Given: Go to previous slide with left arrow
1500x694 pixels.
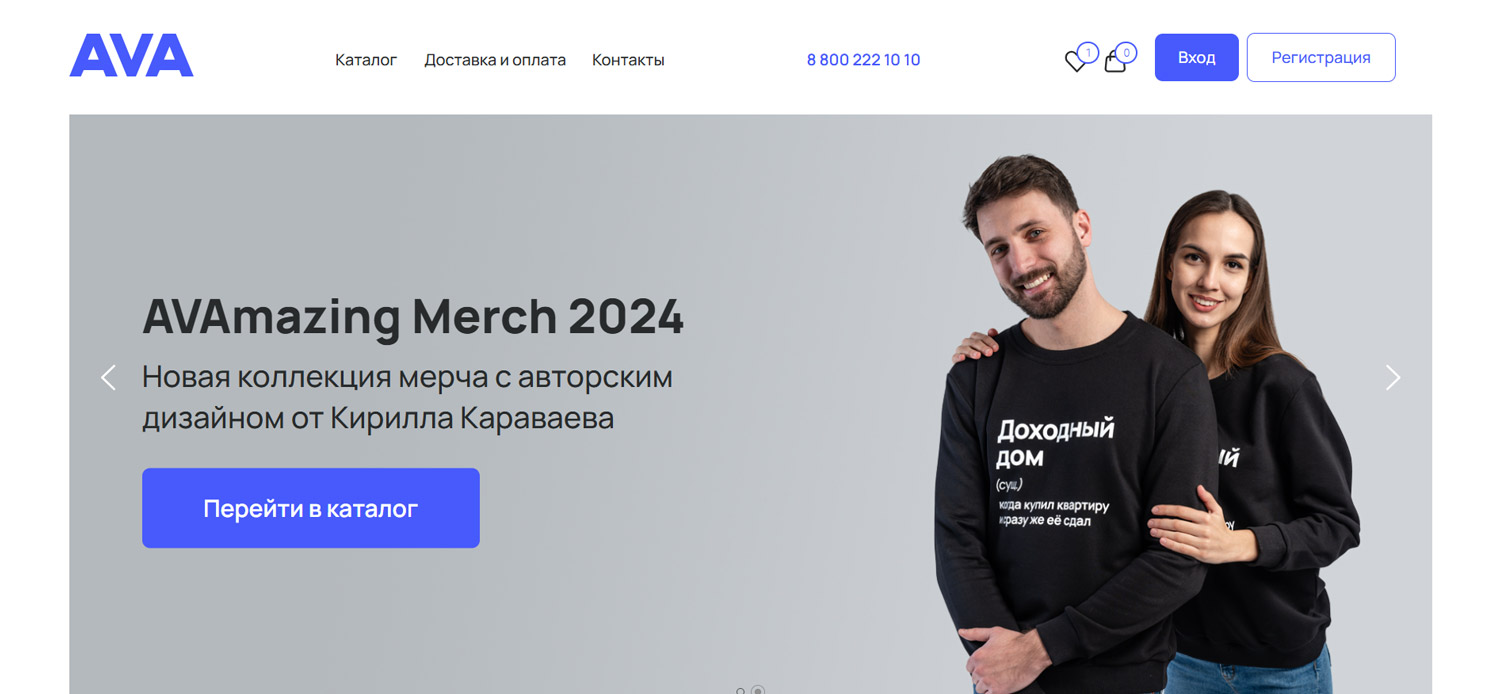Looking at the screenshot, I should pos(109,377).
